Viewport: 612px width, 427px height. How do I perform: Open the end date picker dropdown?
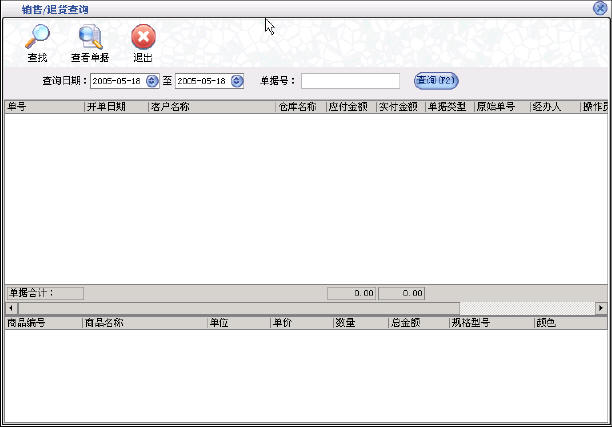pos(236,81)
